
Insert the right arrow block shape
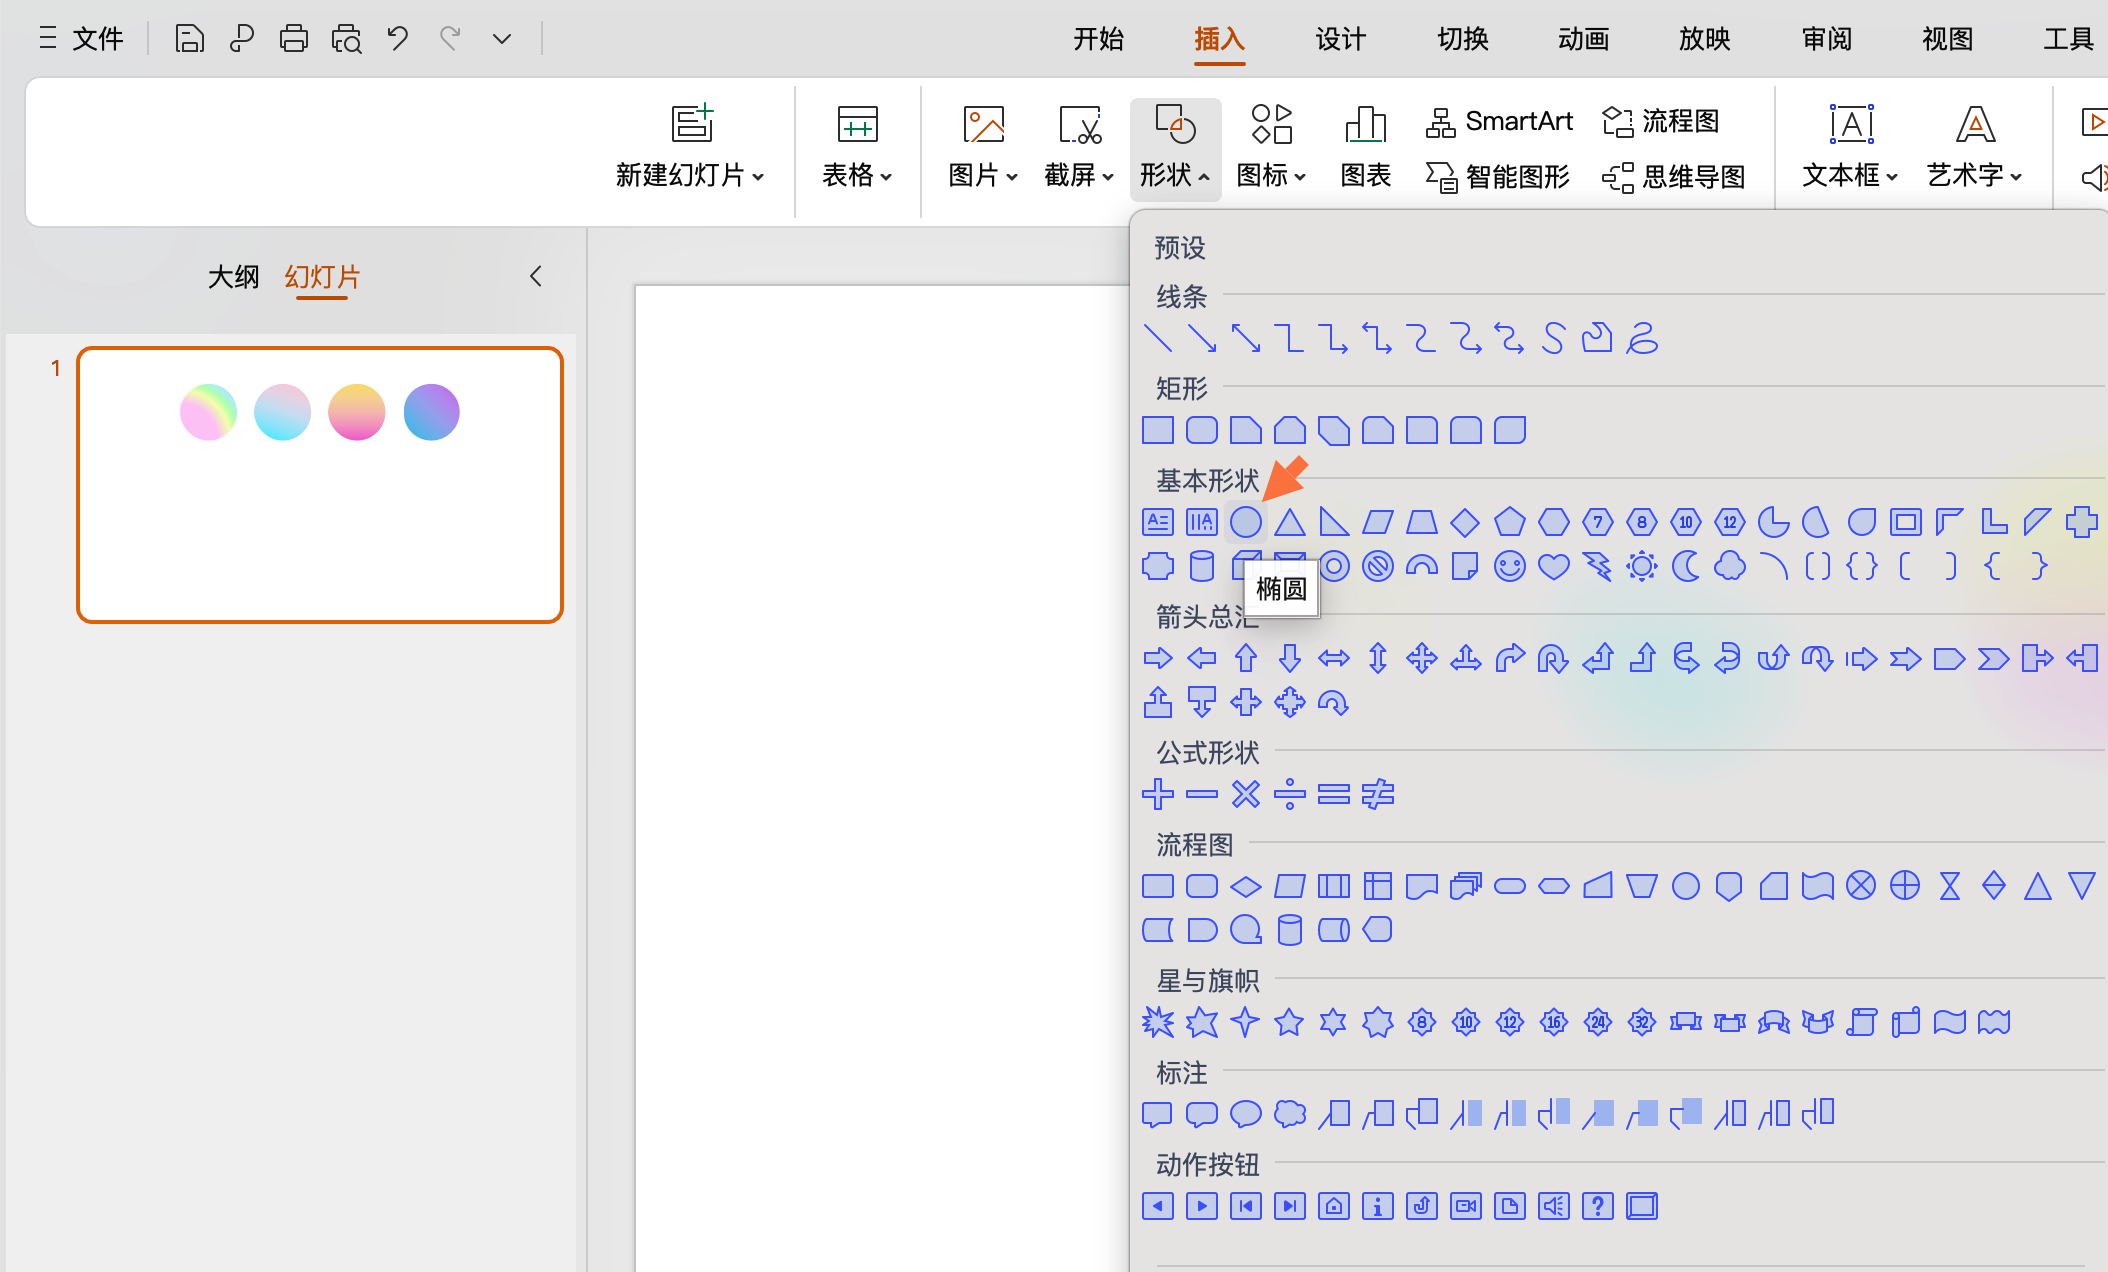(x=1157, y=658)
